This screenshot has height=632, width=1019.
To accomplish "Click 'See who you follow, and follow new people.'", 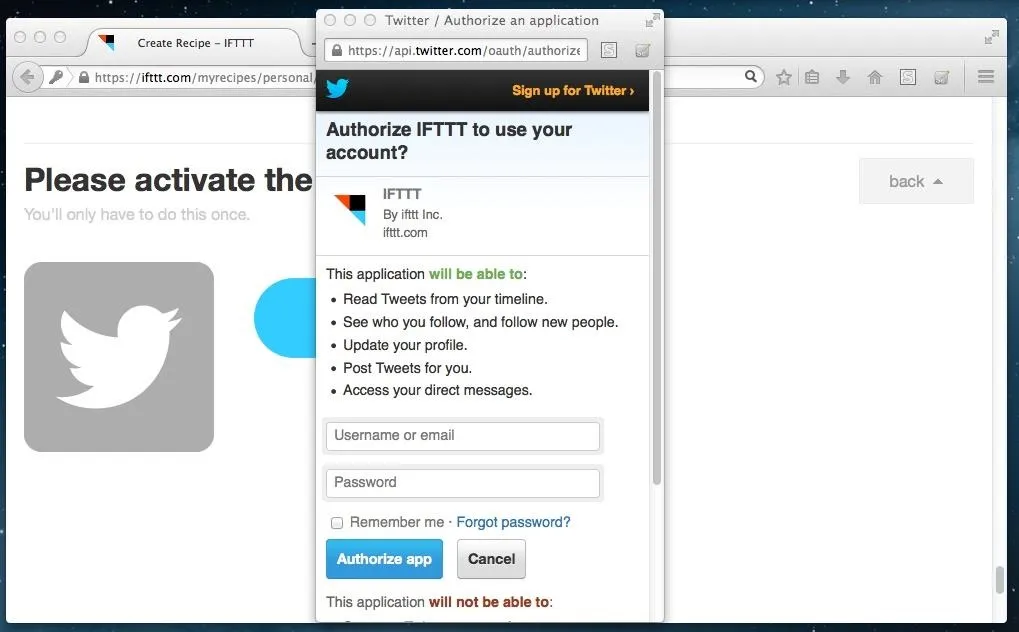I will point(480,322).
